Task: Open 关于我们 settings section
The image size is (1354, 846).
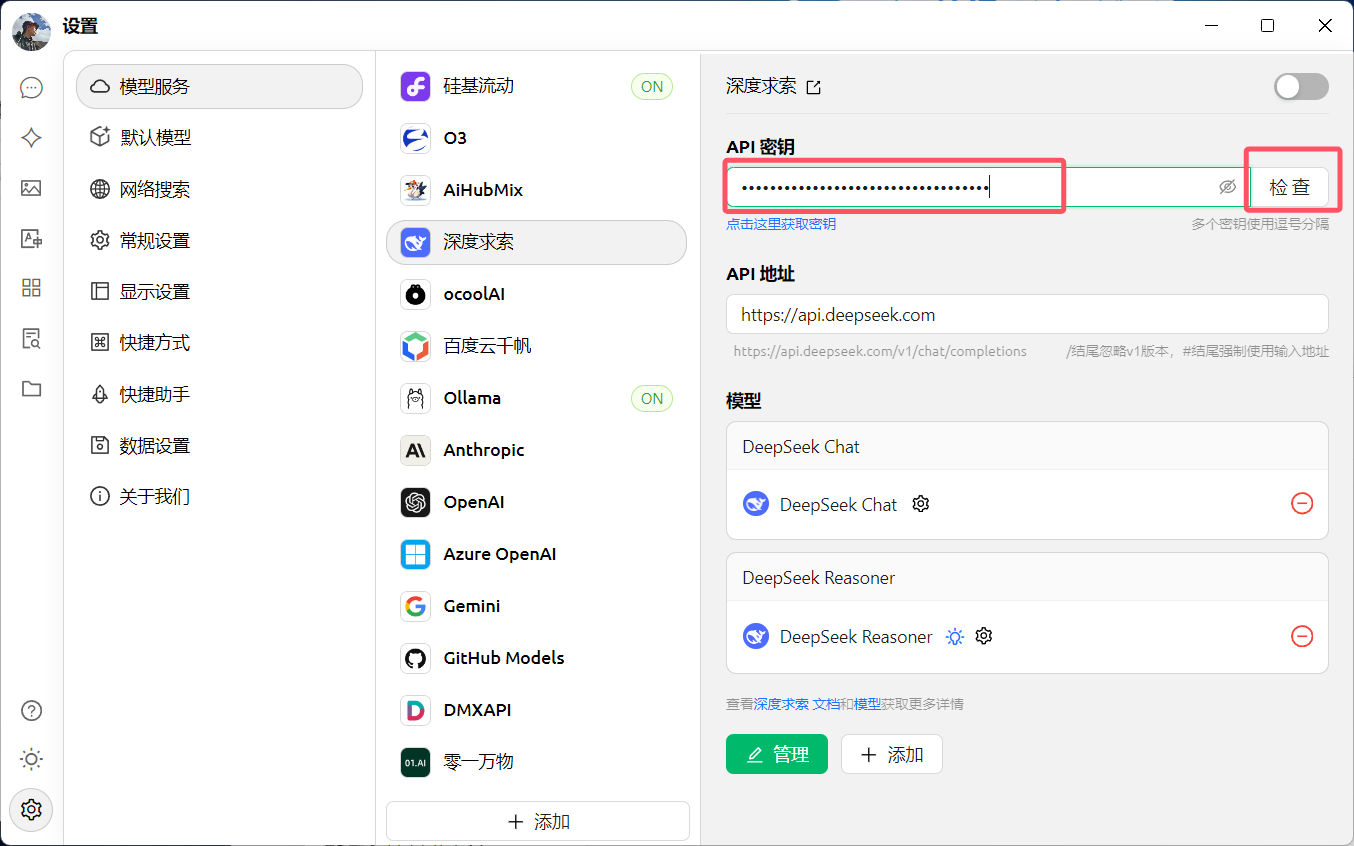Action: click(x=219, y=497)
